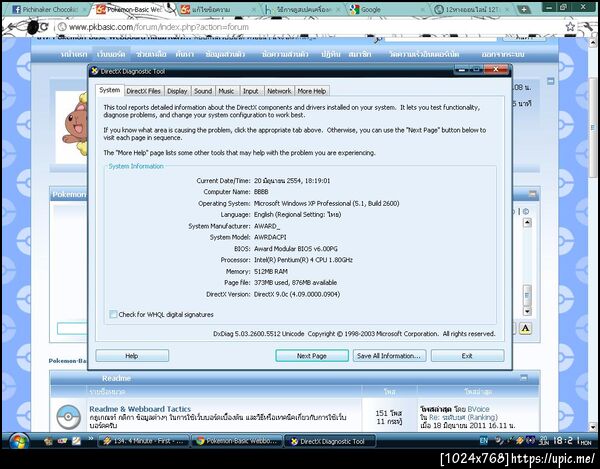Image resolution: width=600 pixels, height=469 pixels.
Task: Collapse the Readme forum category section
Action: click(524, 378)
